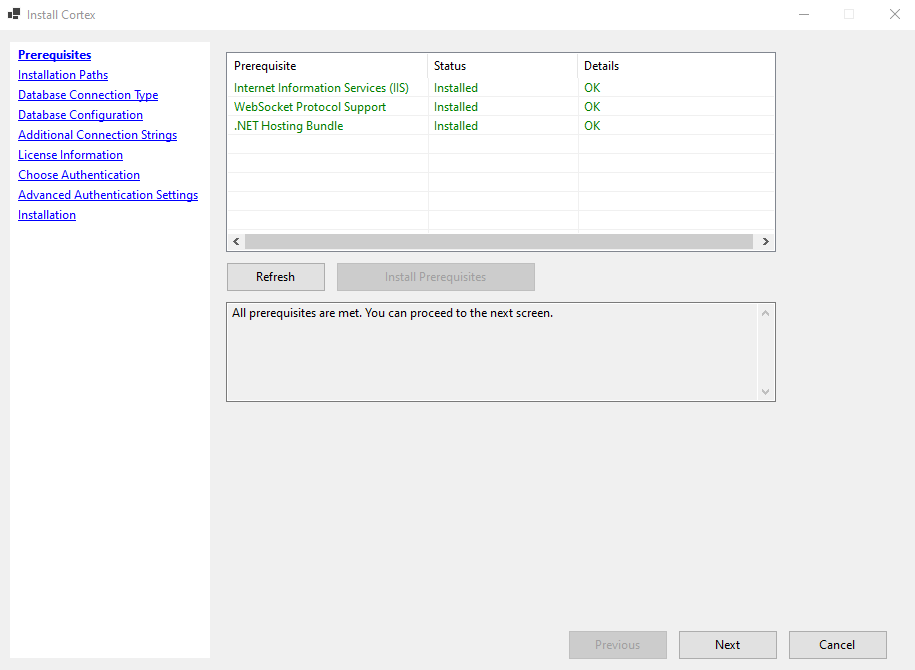Click the right arrow of the horizontal scrollbar

pyautogui.click(x=765, y=241)
